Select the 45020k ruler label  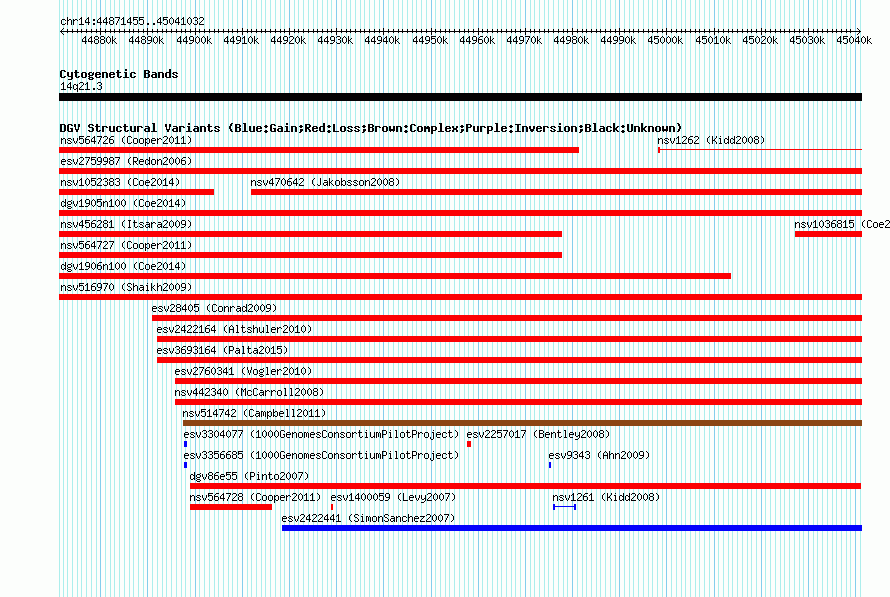(x=761, y=40)
